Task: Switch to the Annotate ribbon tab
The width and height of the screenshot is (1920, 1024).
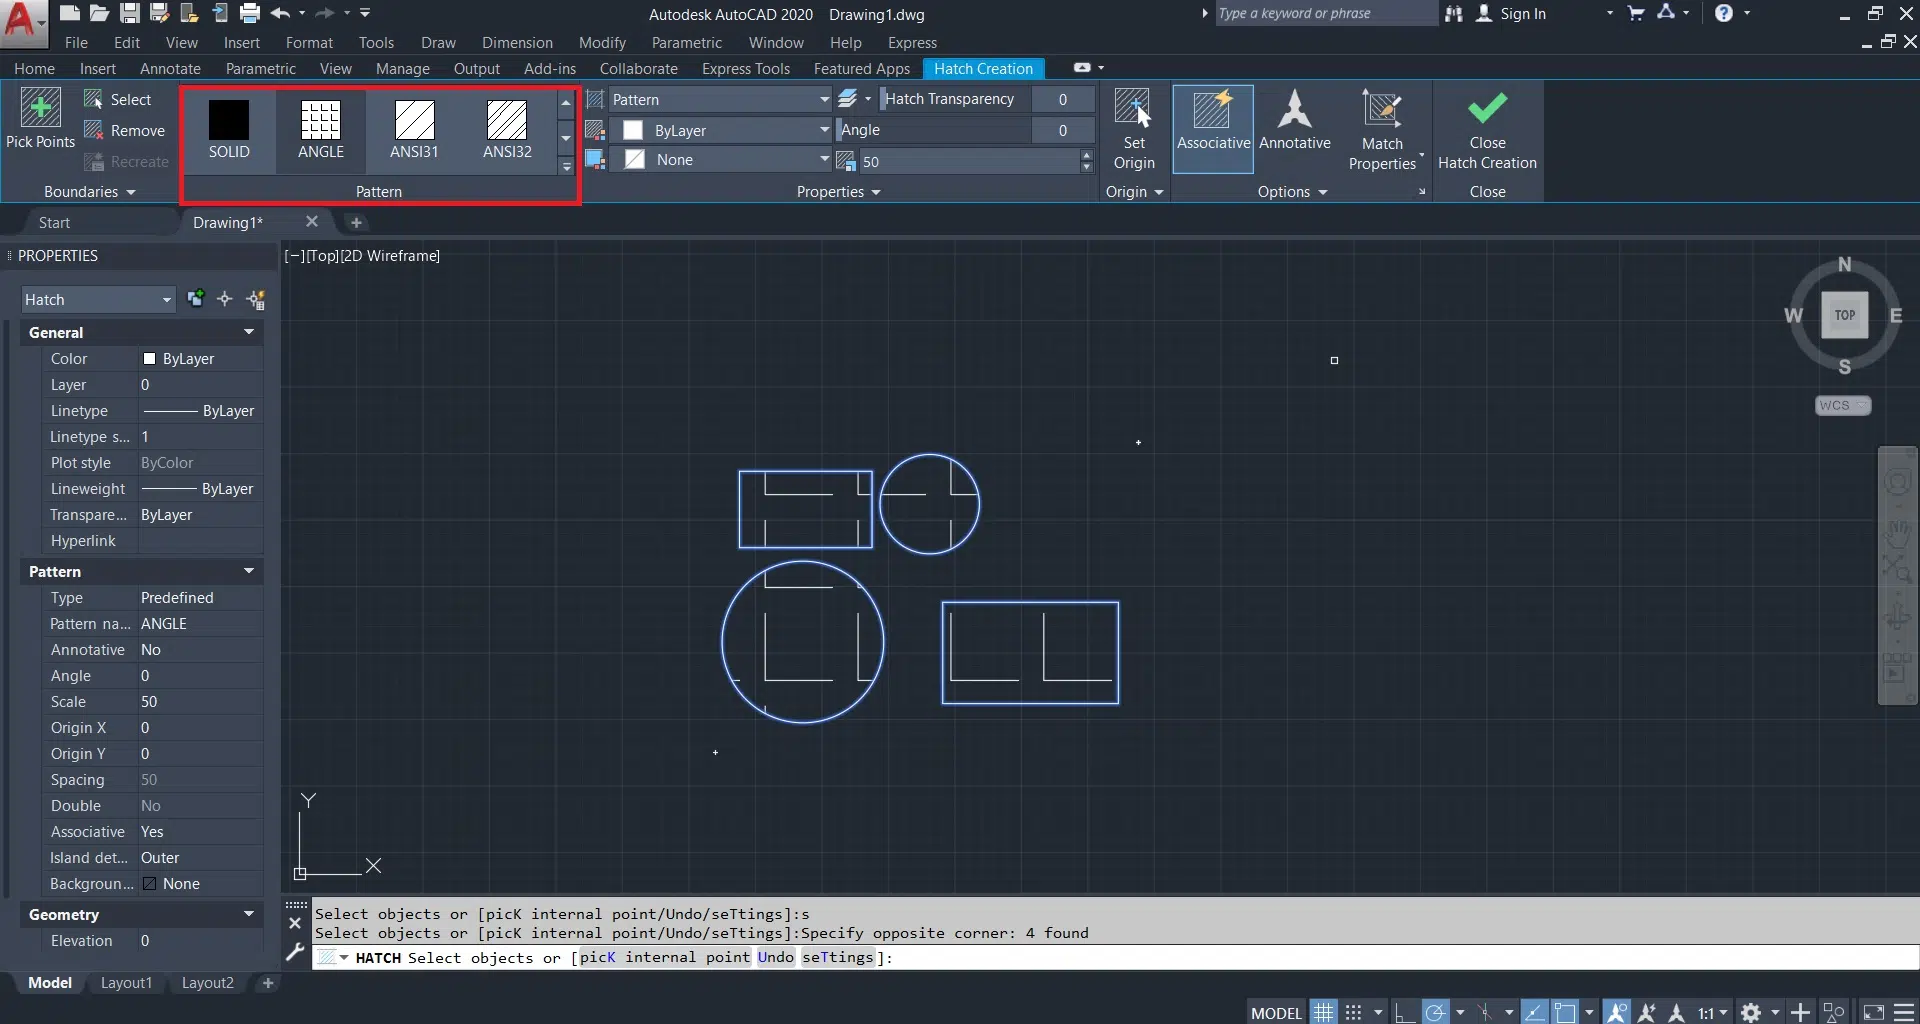Action: 170,69
